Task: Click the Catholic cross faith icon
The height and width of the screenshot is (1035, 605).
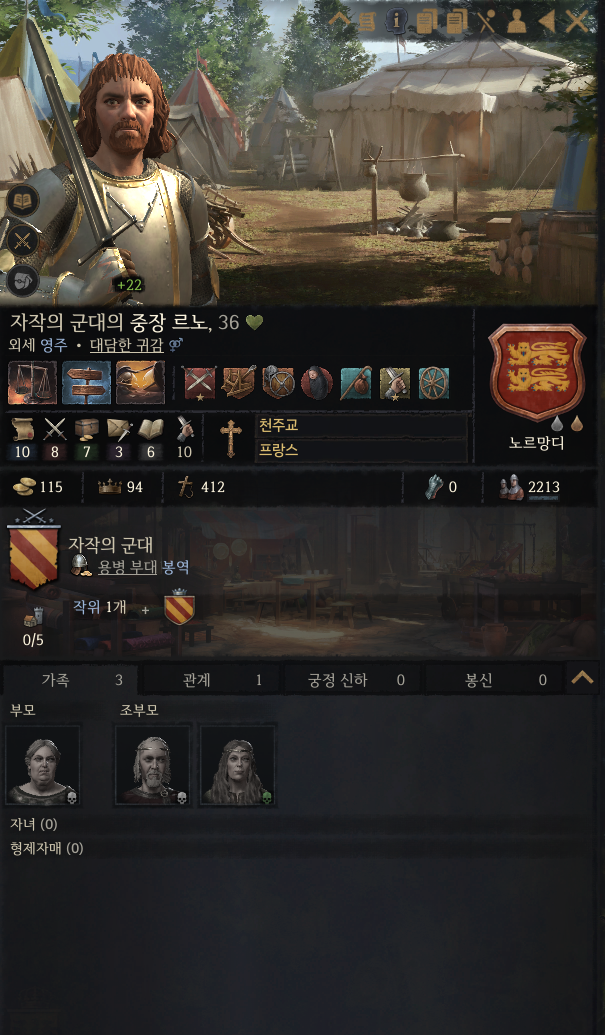Action: click(x=231, y=438)
